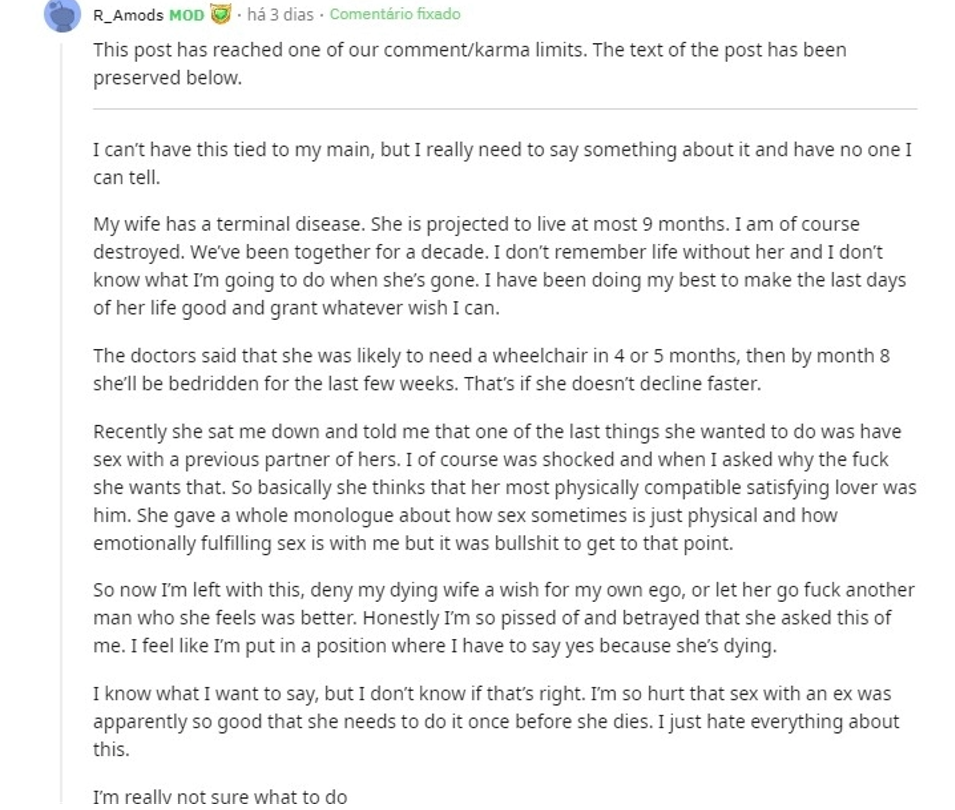Click the 'The doctors said' paragraph
Image resolution: width=955 pixels, height=810 pixels.
[492, 369]
